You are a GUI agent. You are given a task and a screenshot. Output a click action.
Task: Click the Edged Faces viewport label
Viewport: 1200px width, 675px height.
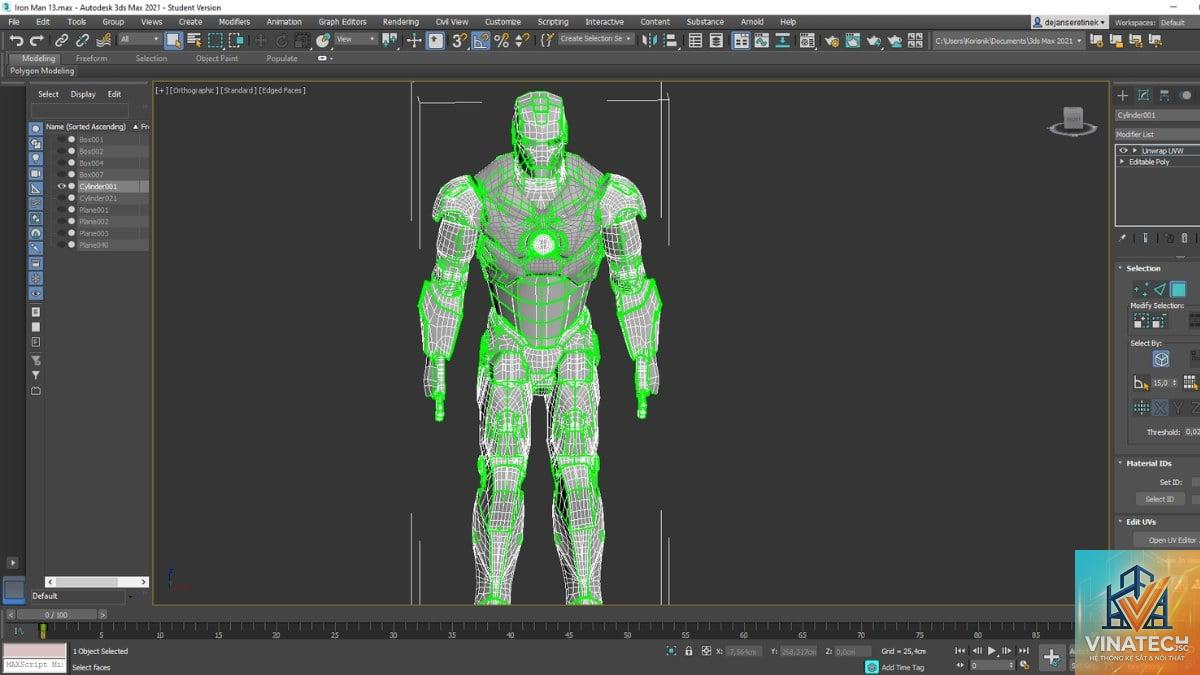coord(282,90)
